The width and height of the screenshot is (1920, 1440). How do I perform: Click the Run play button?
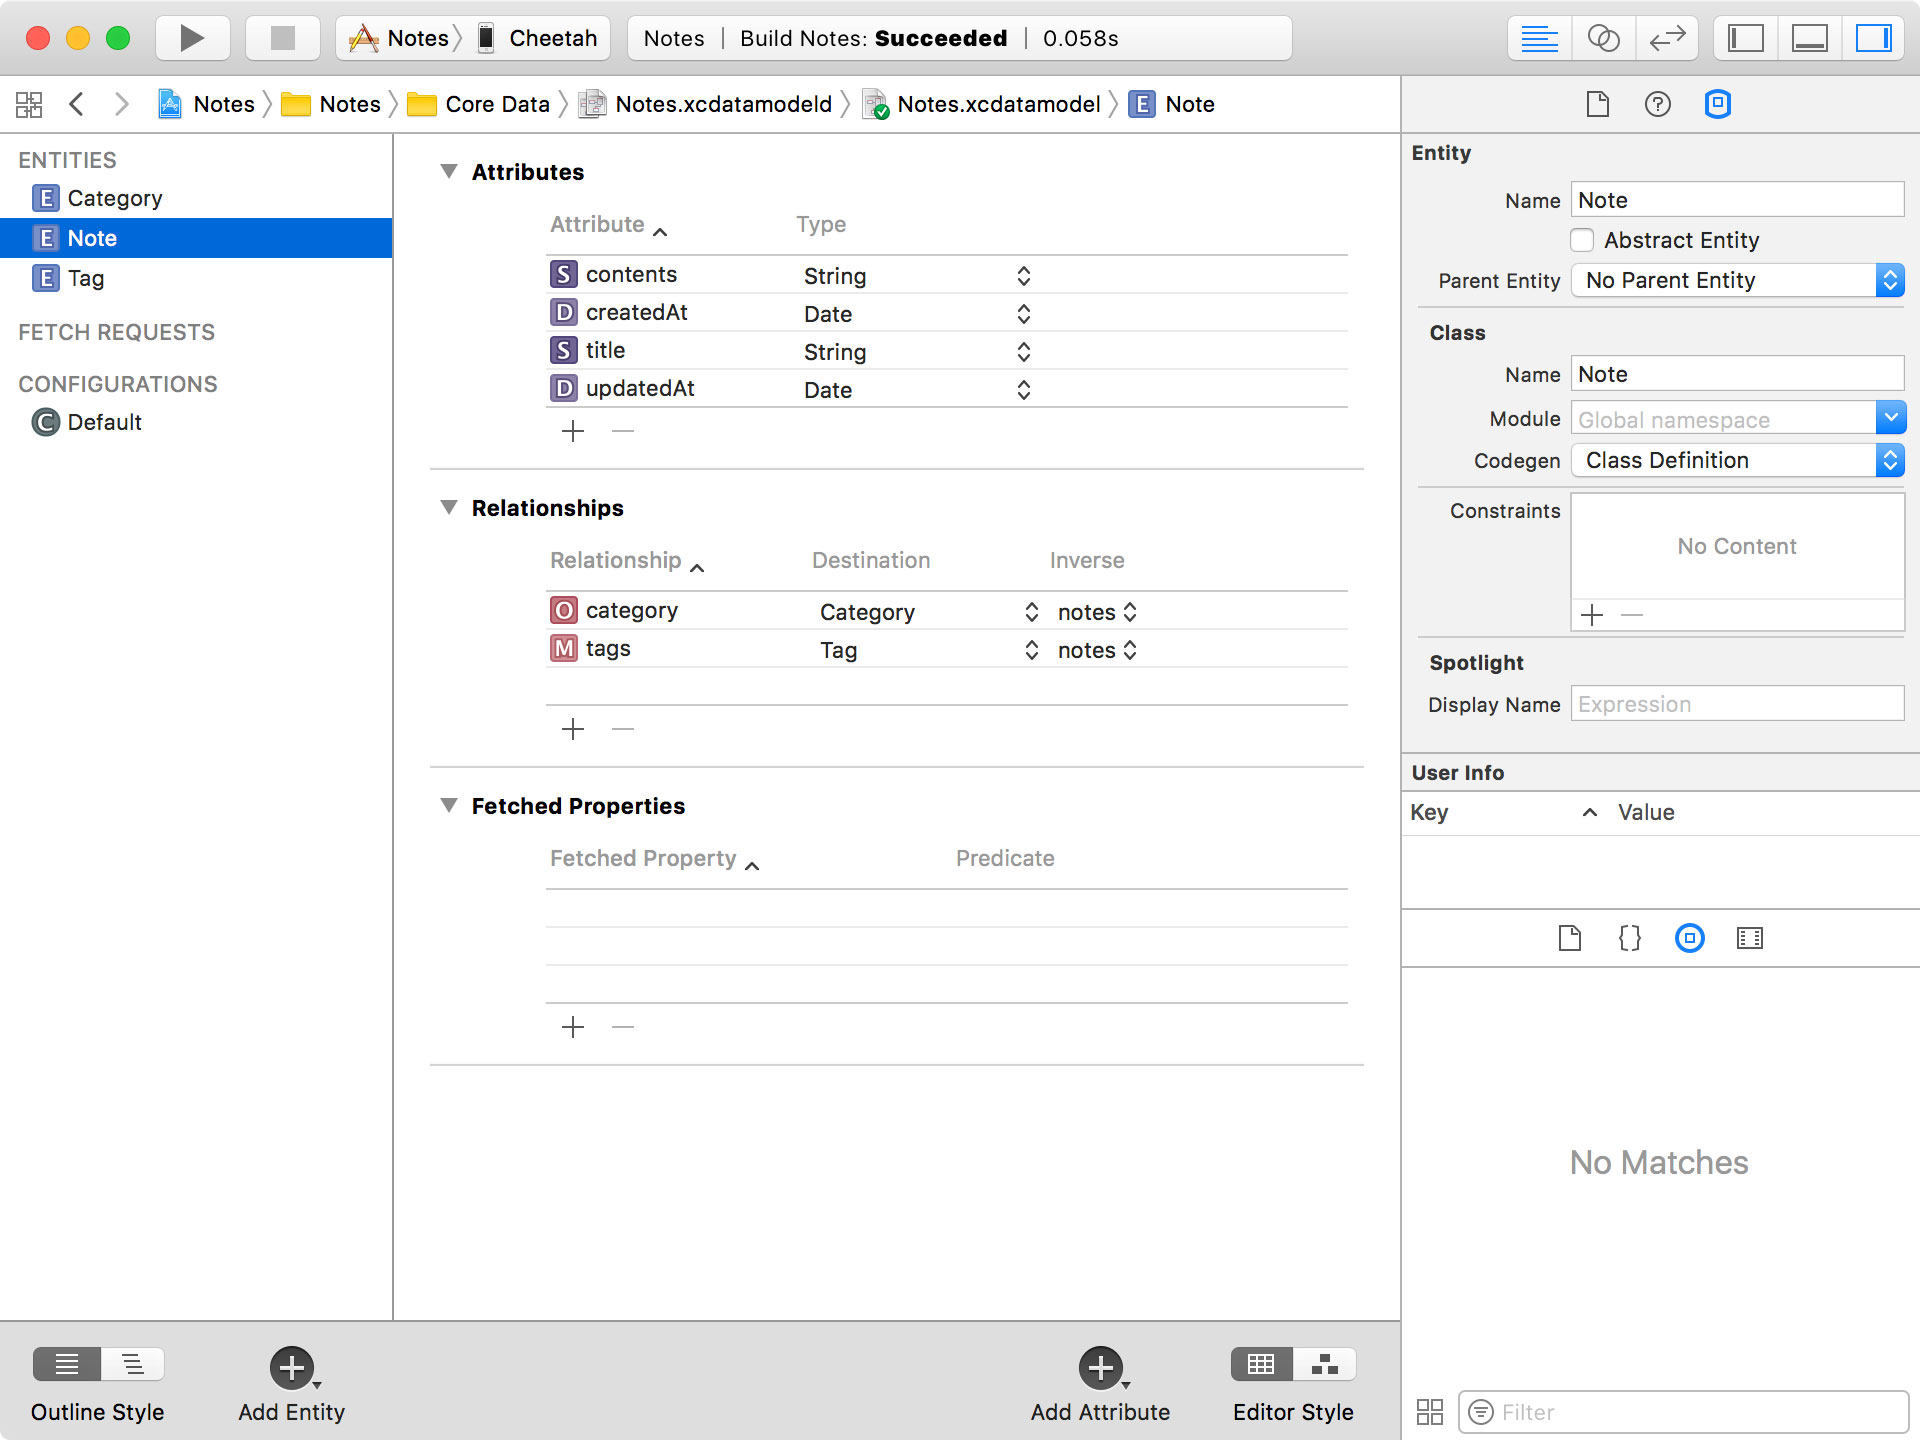192,38
